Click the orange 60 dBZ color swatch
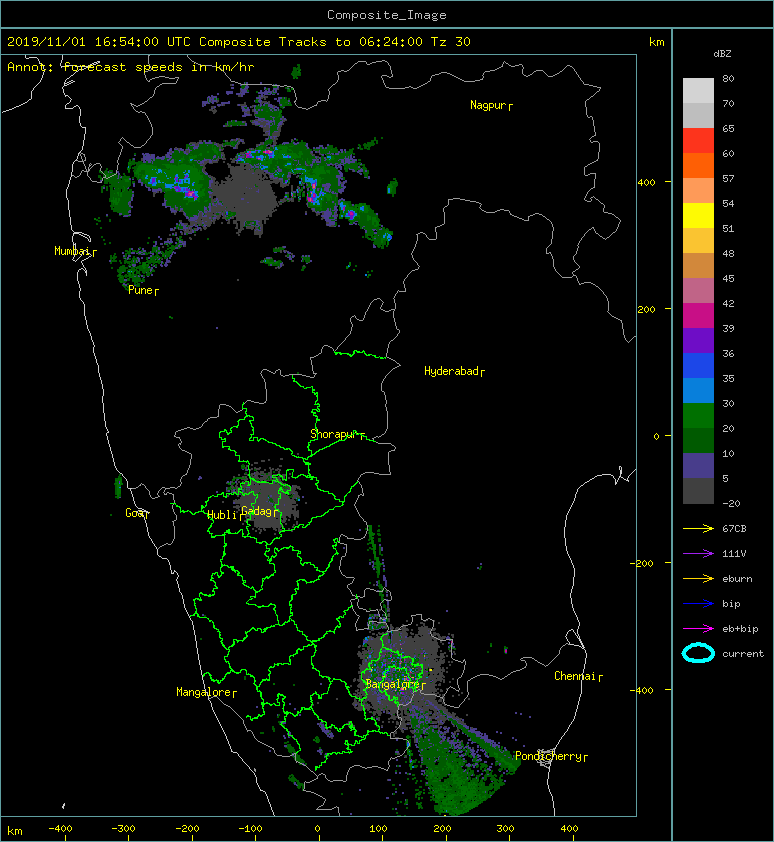The height and width of the screenshot is (842, 774). [x=698, y=165]
